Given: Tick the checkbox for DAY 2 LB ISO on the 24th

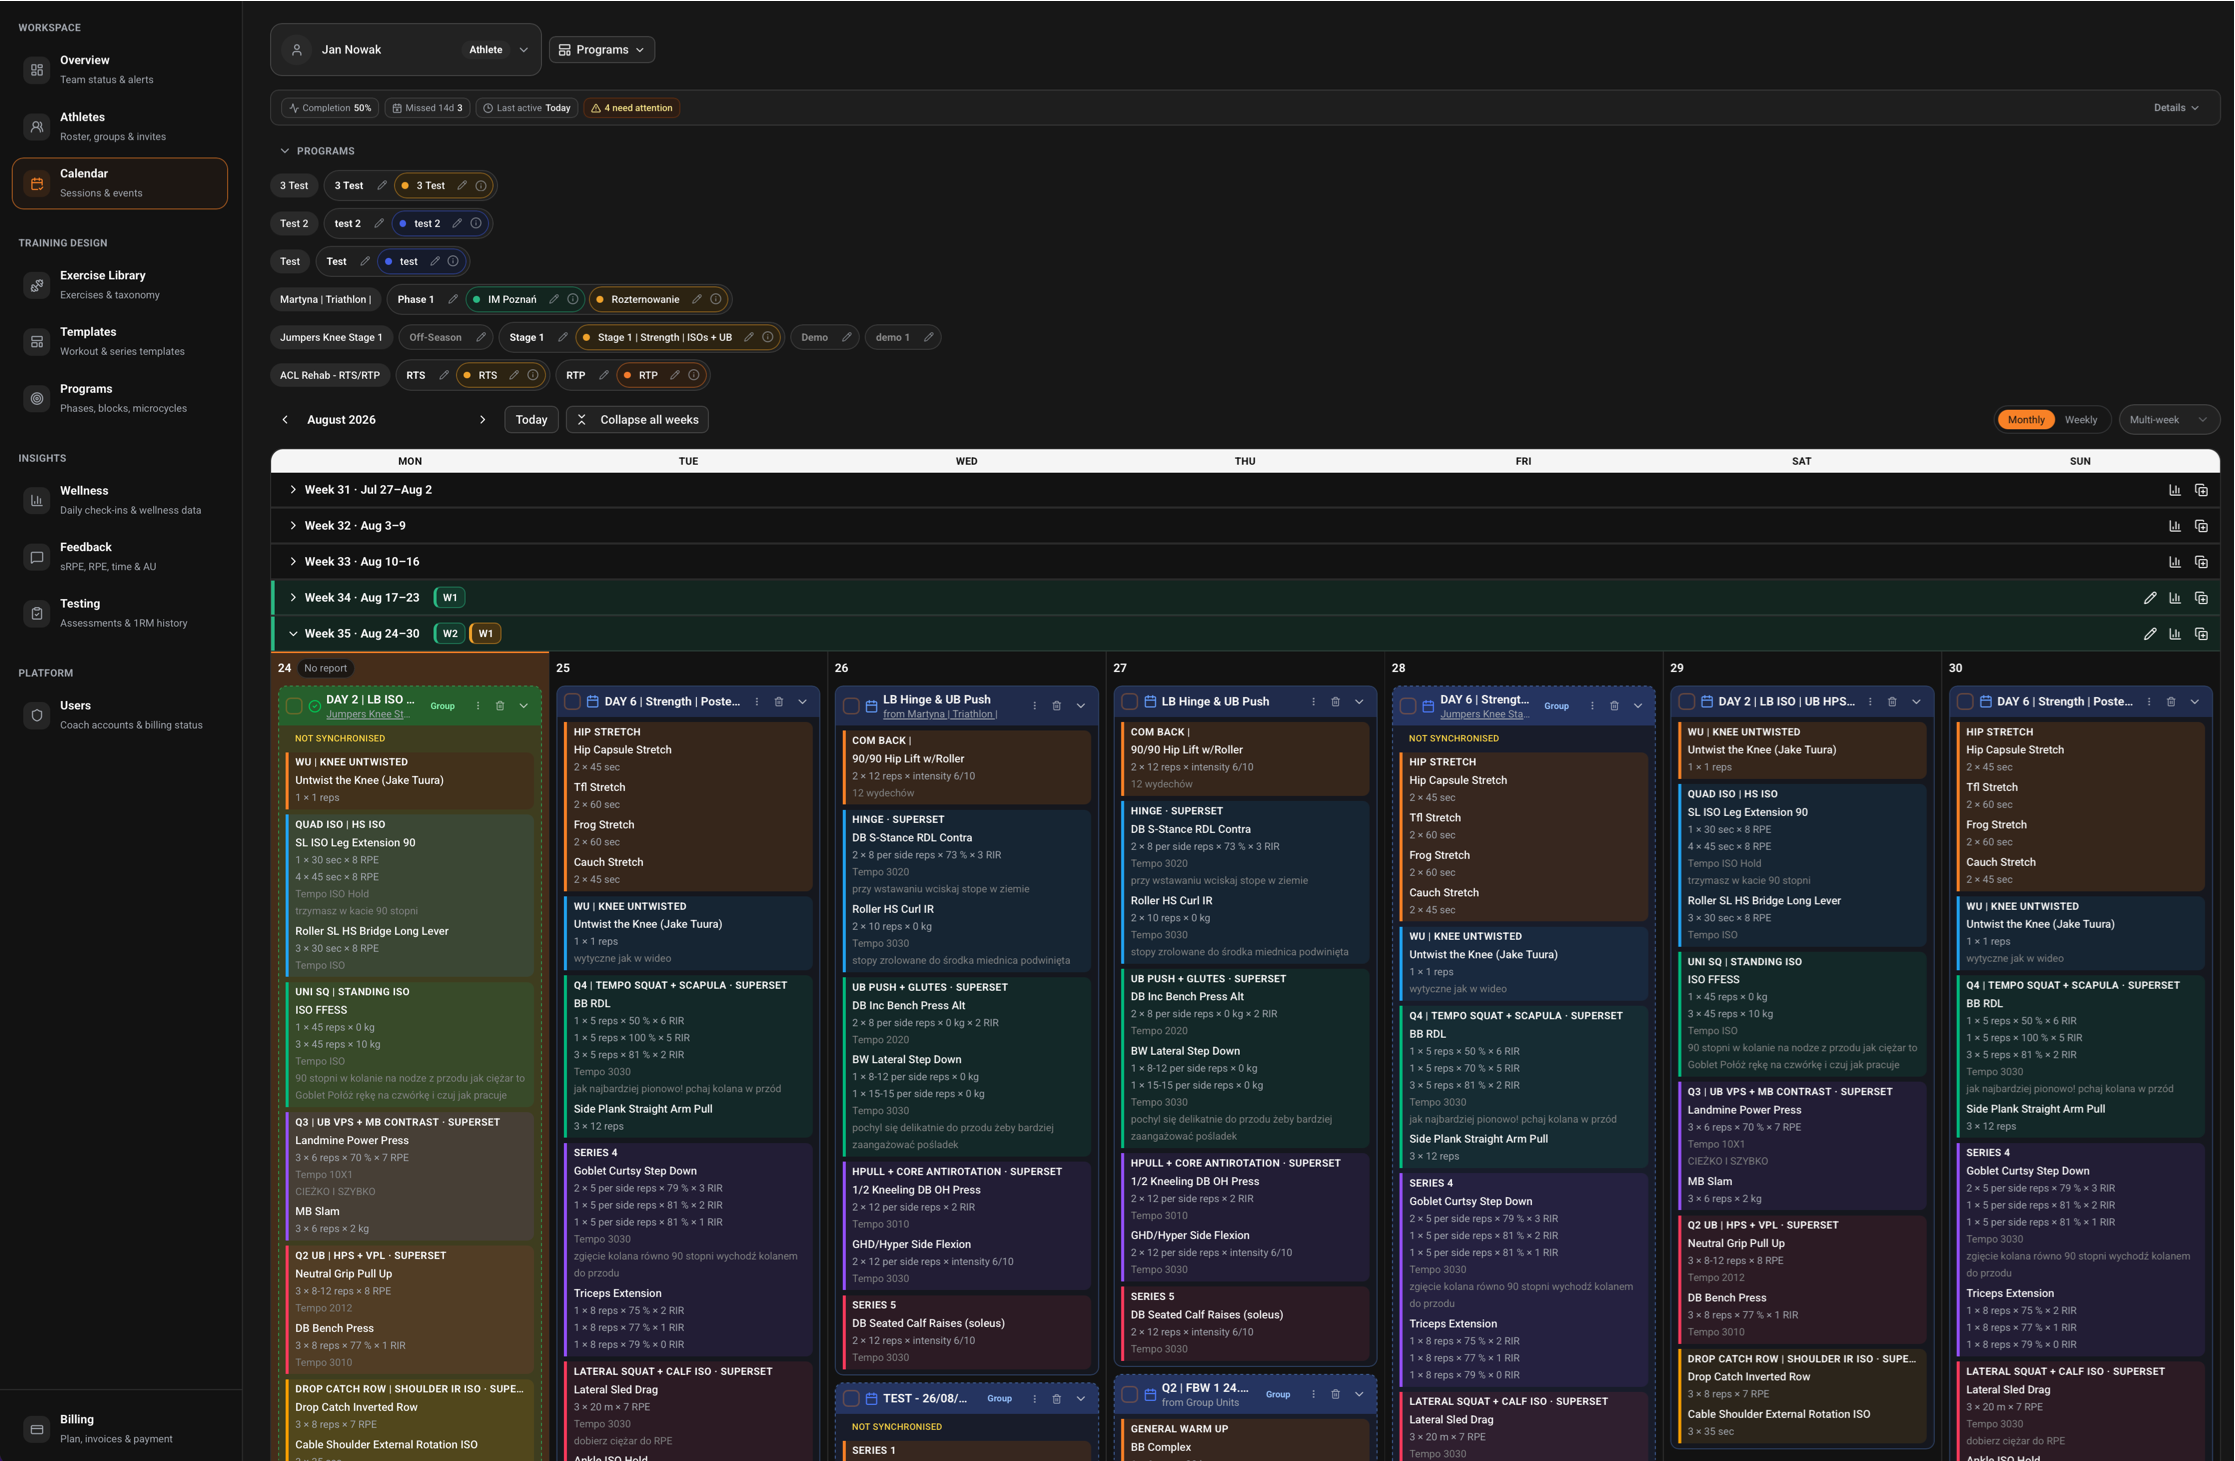Looking at the screenshot, I should tap(294, 706).
